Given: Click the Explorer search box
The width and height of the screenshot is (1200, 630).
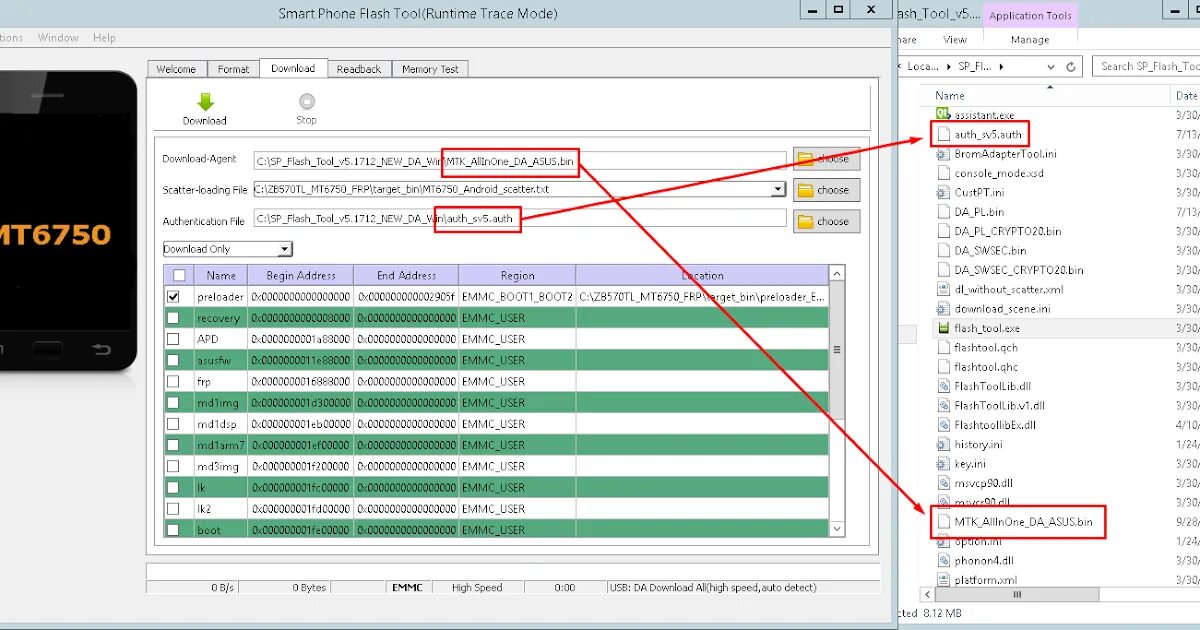Looking at the screenshot, I should point(1145,67).
